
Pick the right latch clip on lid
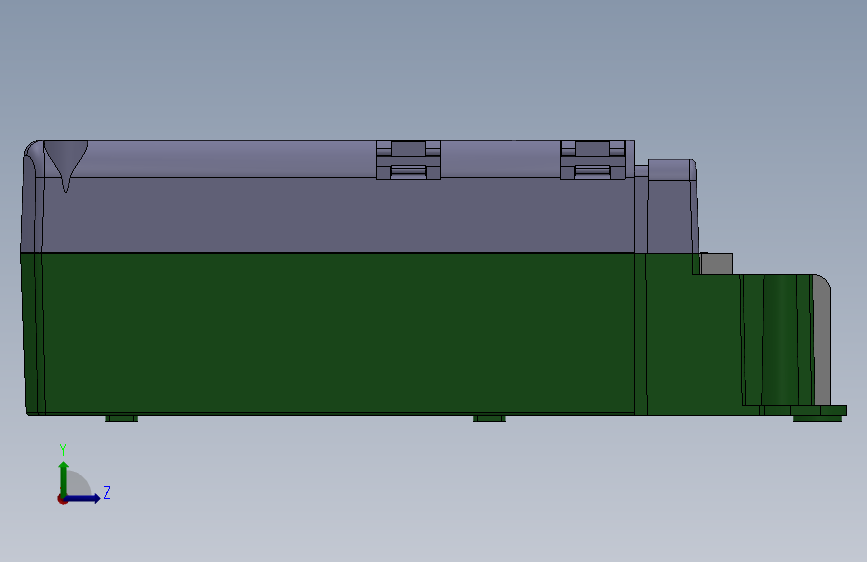tap(592, 160)
